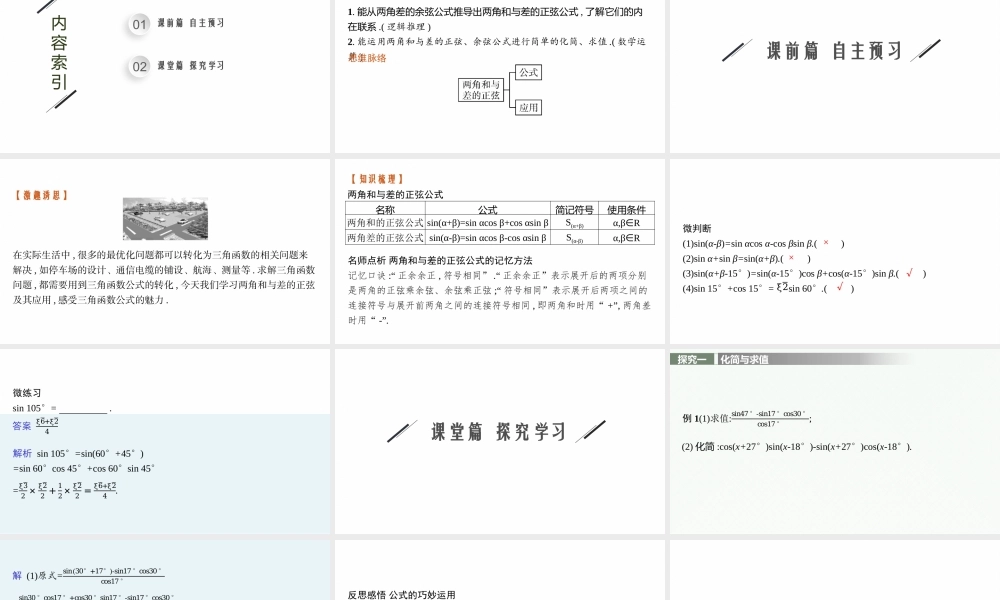Select the "01" circle icon beside 课前篇
Viewport: 1000px width, 600px height.
click(138, 25)
